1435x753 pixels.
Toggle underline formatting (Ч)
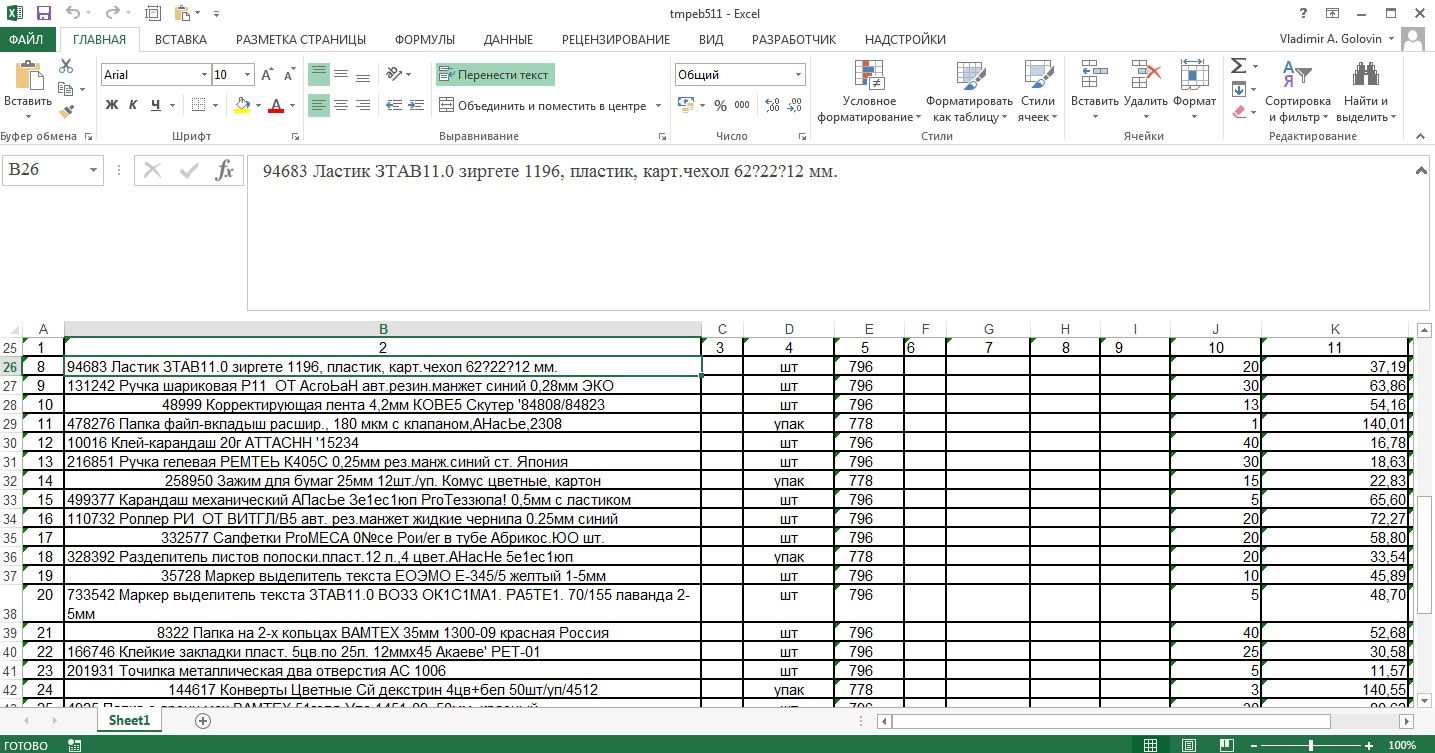(156, 105)
